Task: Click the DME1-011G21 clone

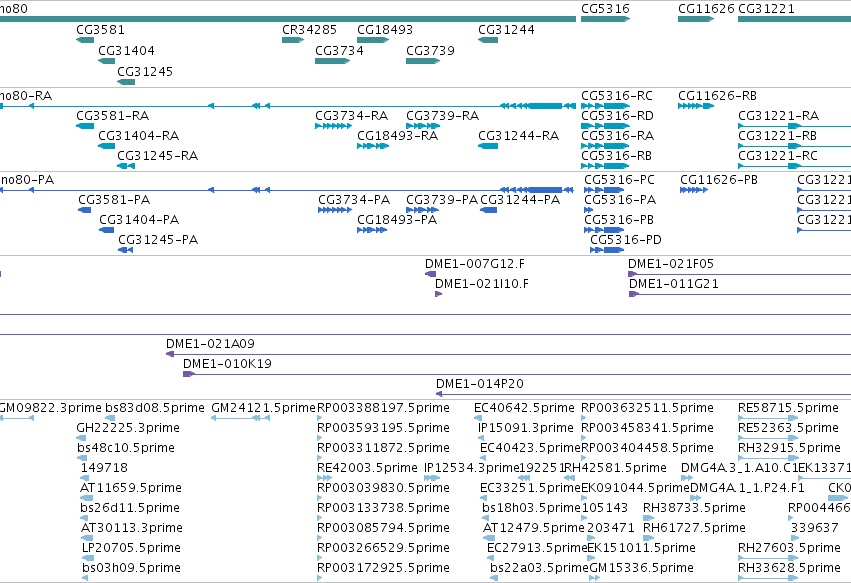Action: click(x=740, y=294)
